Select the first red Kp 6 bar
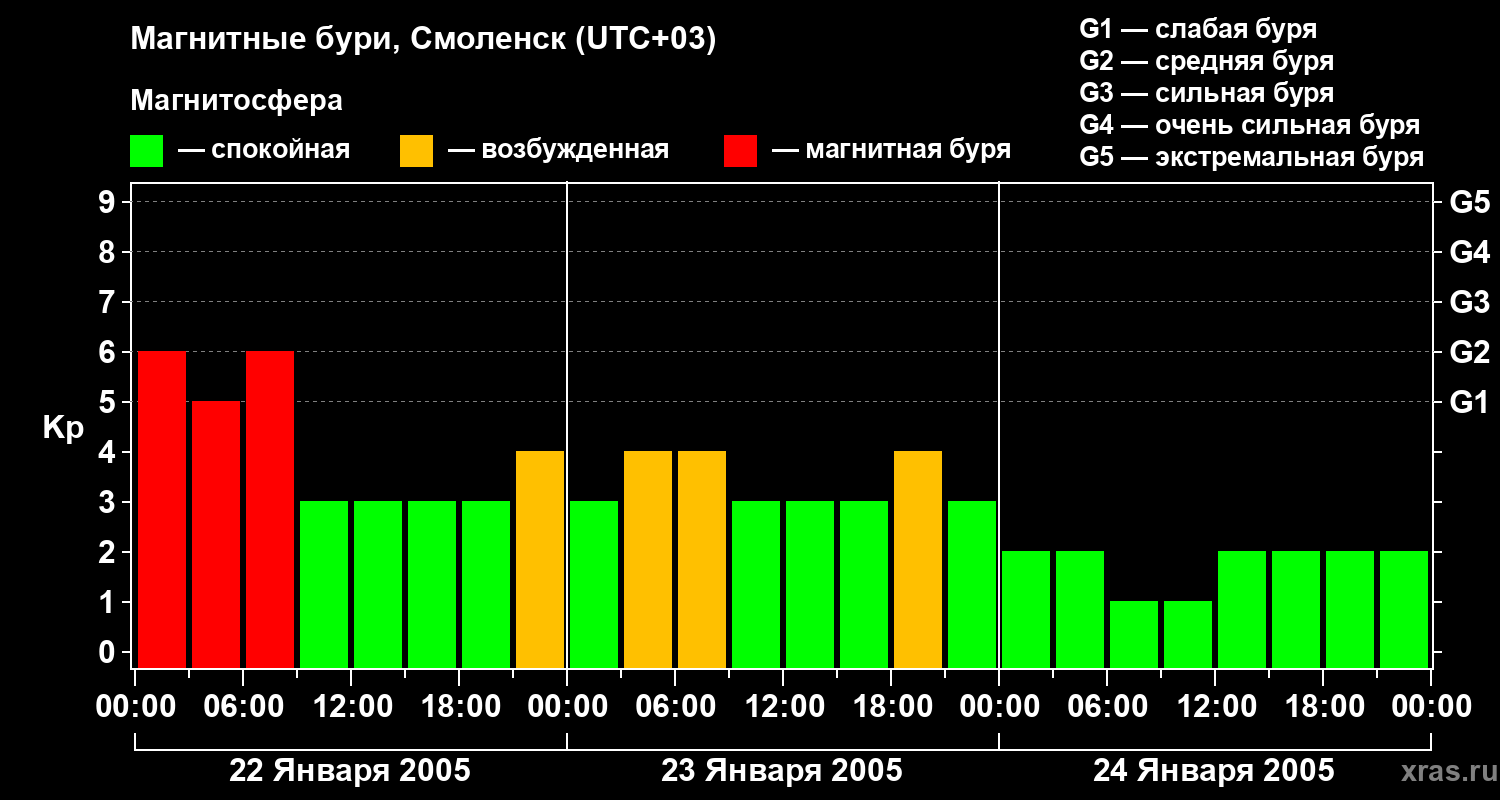 [162, 509]
